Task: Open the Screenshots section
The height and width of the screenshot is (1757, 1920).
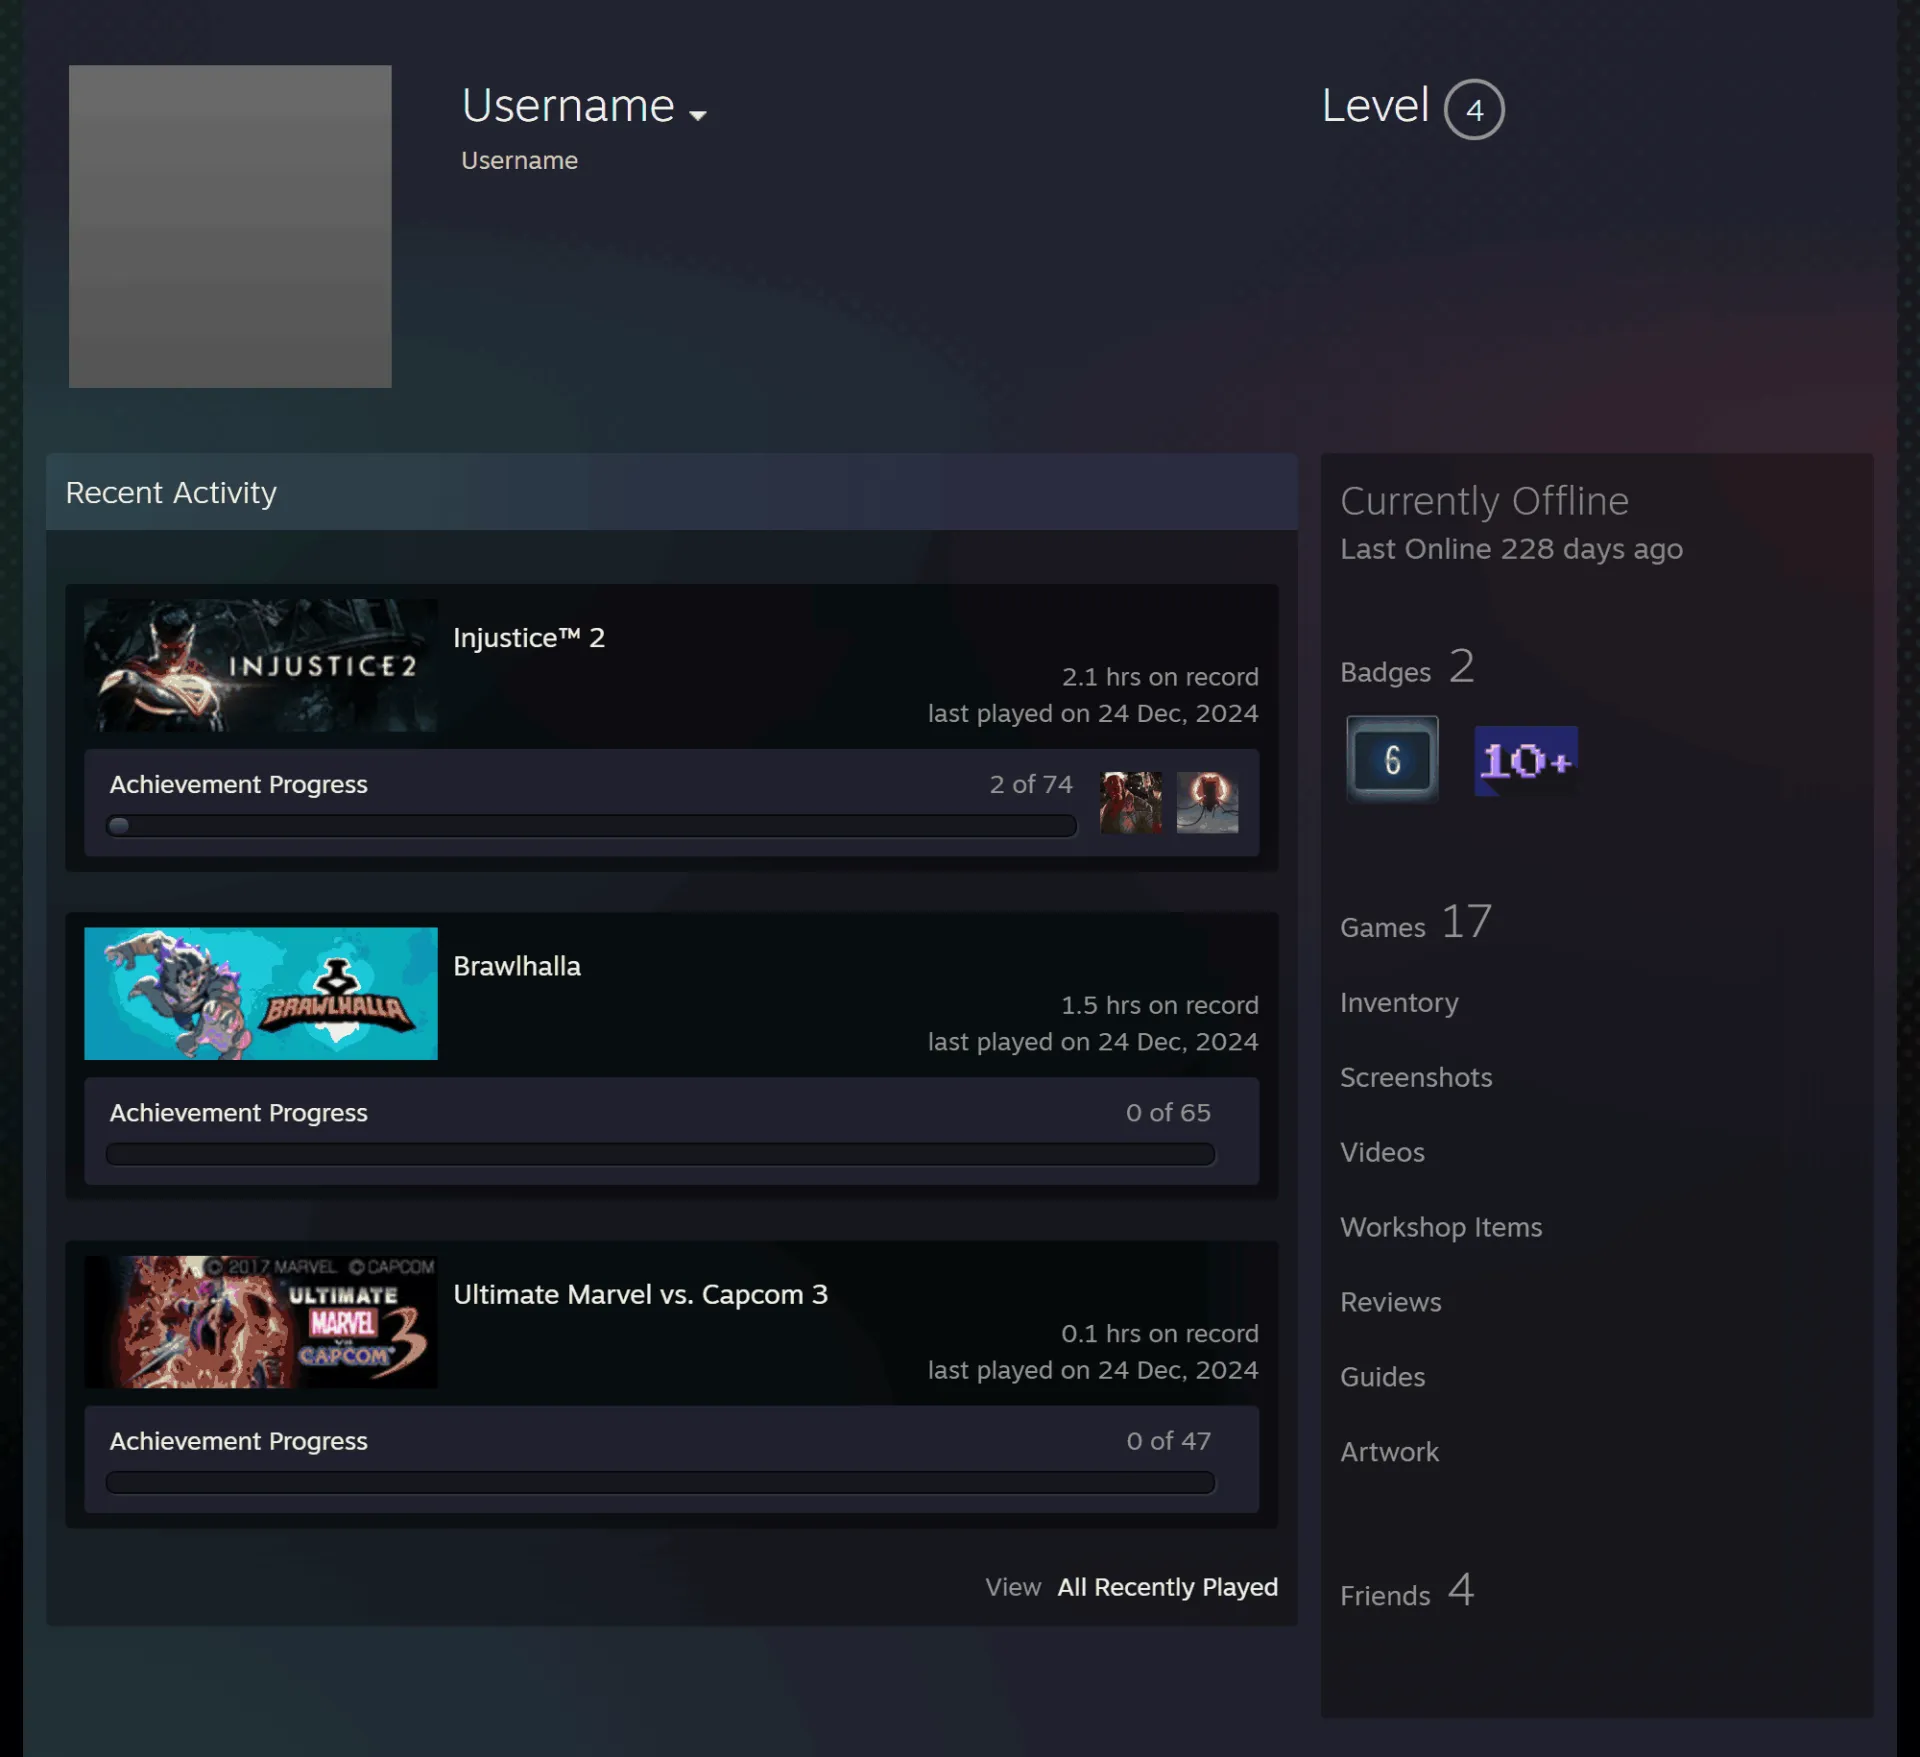Action: pyautogui.click(x=1416, y=1077)
